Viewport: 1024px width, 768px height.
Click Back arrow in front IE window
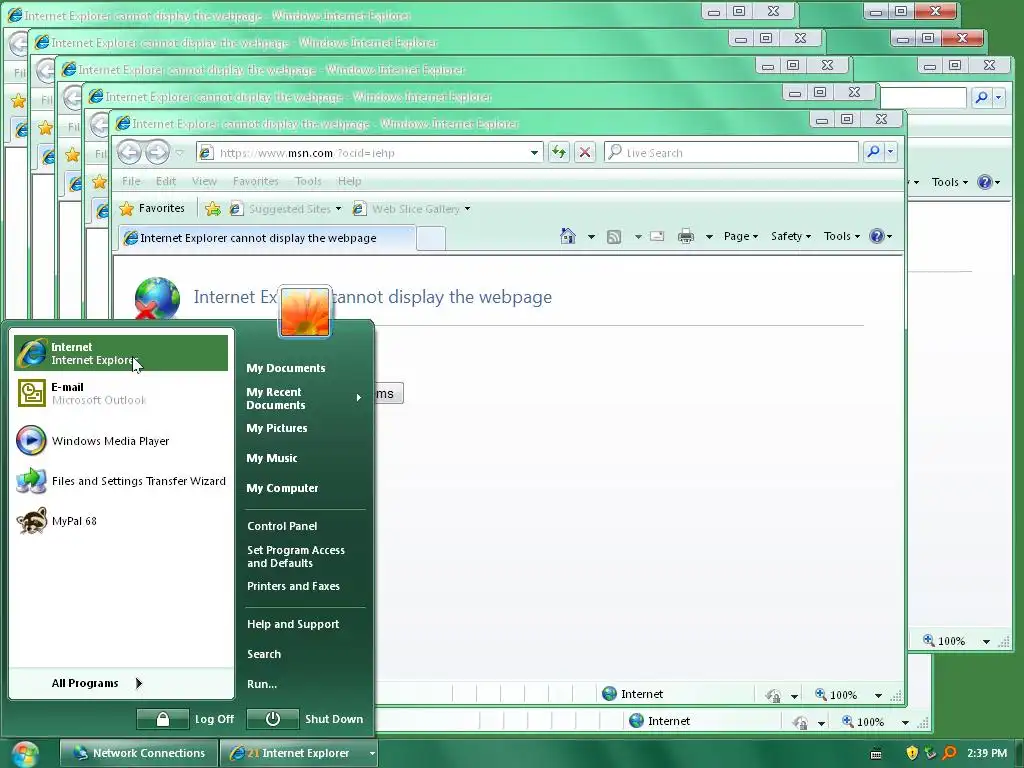129,153
